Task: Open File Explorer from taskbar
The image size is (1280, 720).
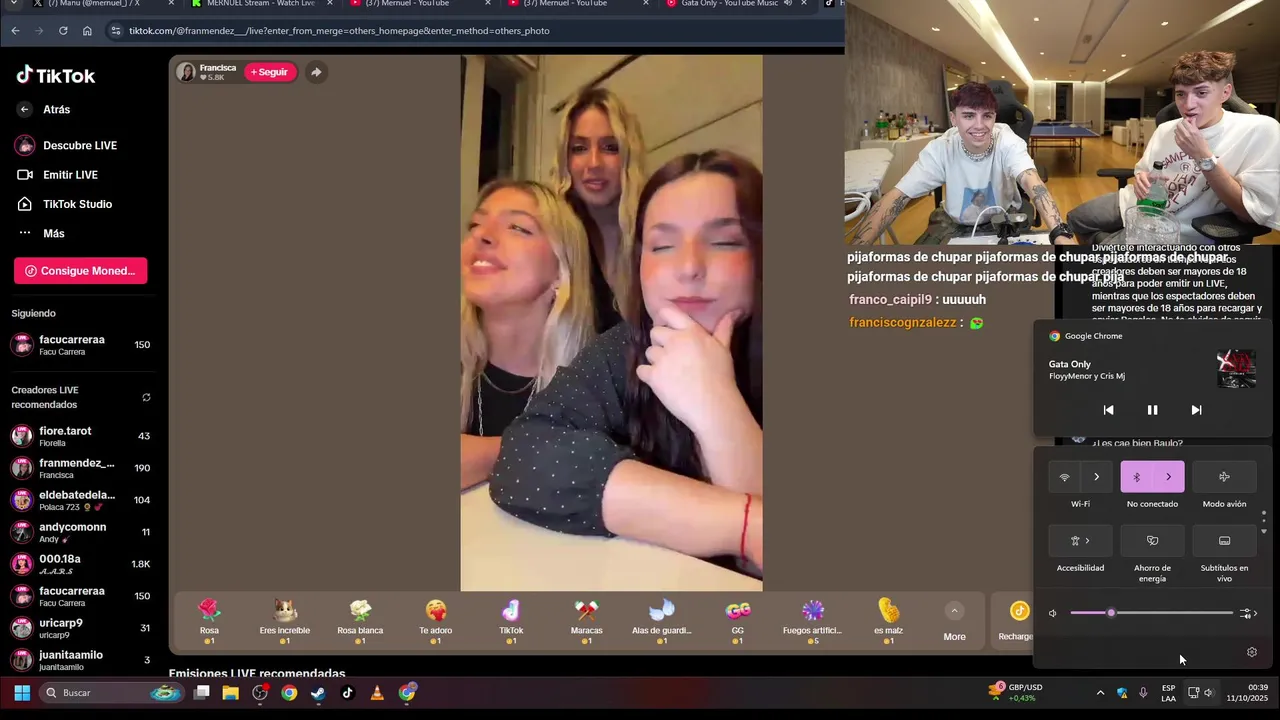Action: coord(231,692)
